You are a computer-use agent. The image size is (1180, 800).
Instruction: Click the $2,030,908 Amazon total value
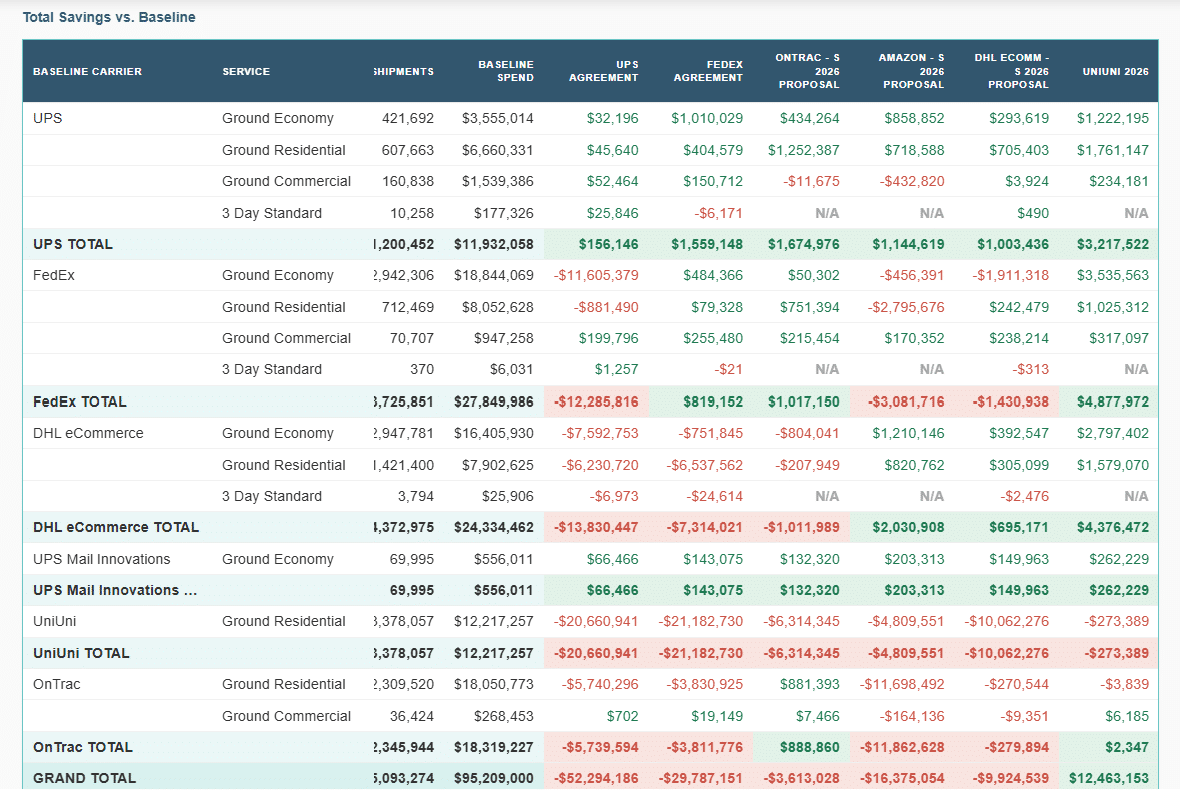(x=908, y=528)
